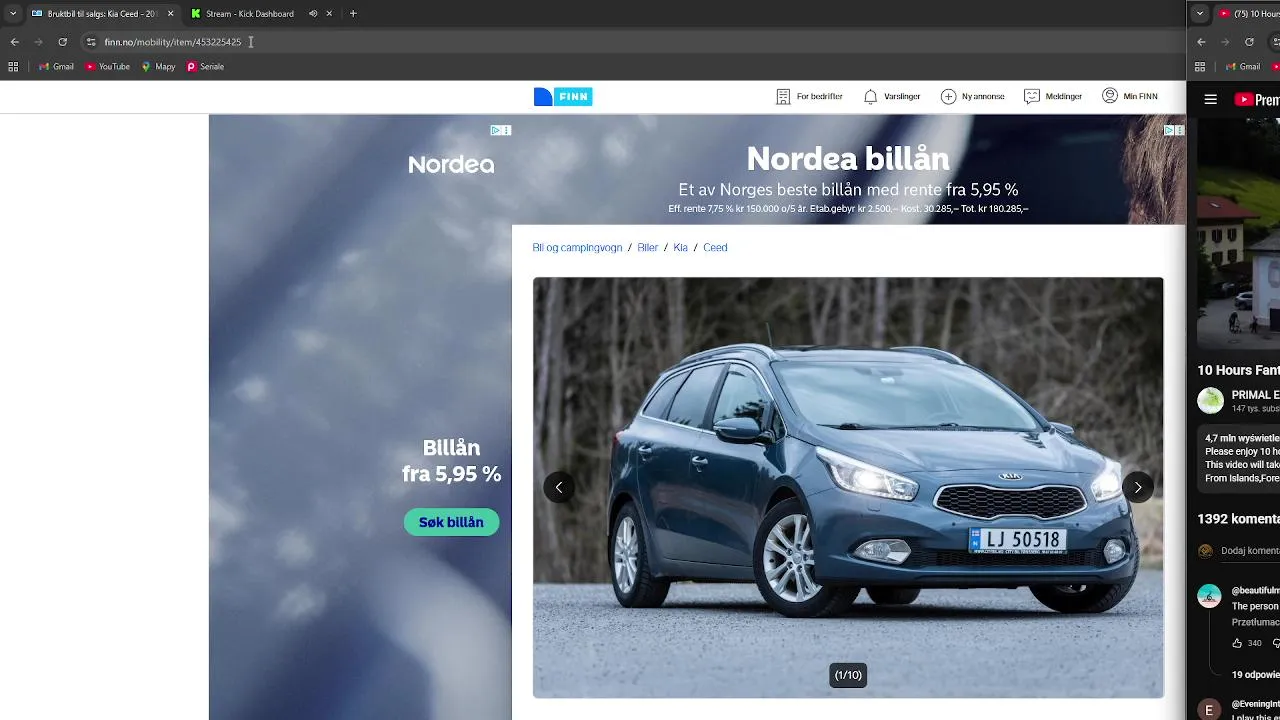1280x720 pixels.
Task: Open Seriale bookmark
Action: click(x=205, y=67)
